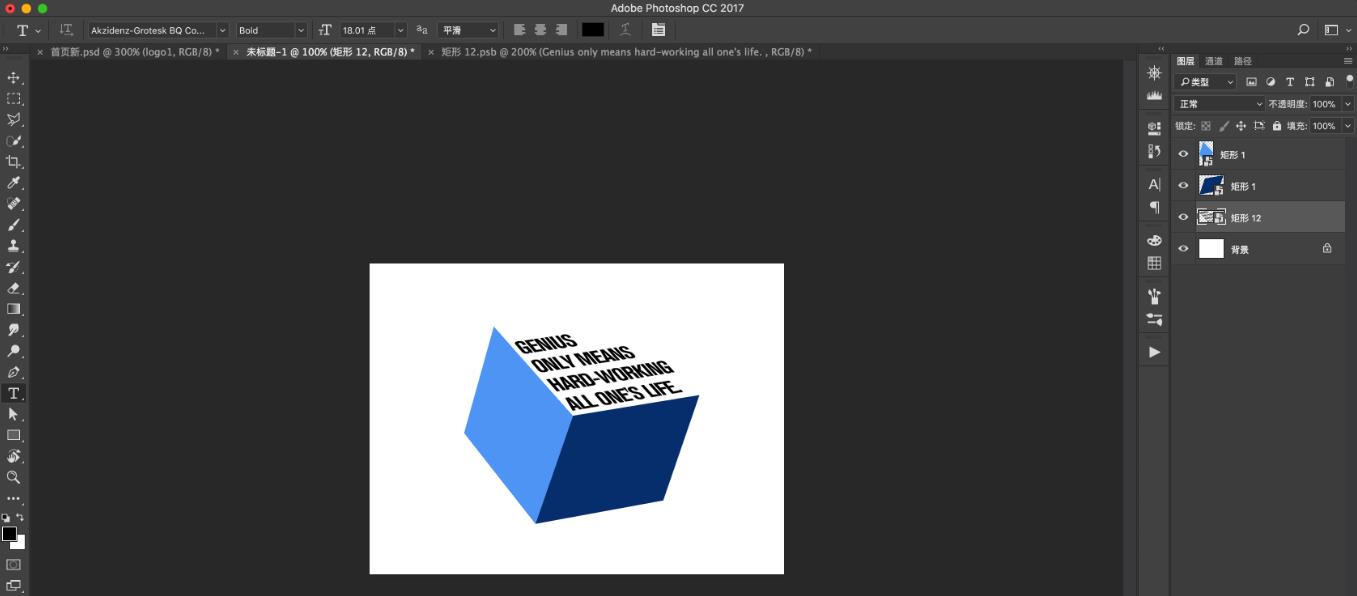Click the warp text icon
Viewport: 1357px width, 596px height.
(625, 31)
